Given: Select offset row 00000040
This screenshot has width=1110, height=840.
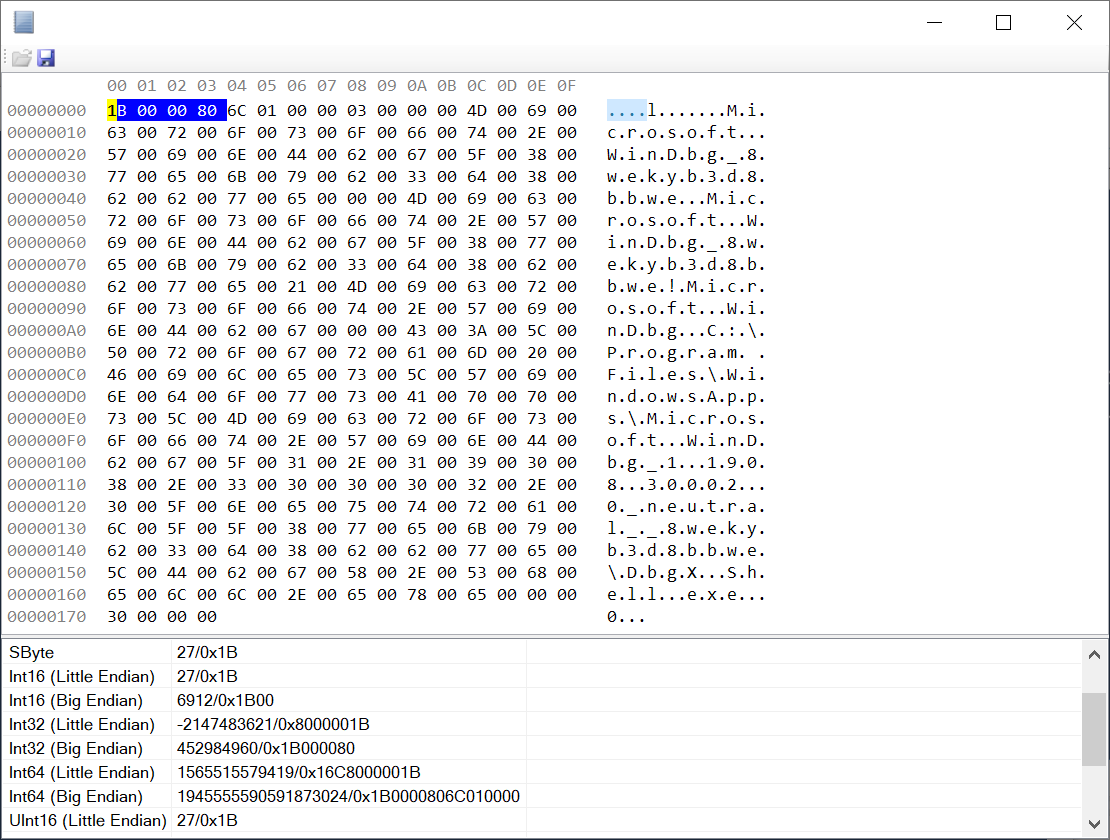Looking at the screenshot, I should click(47, 199).
